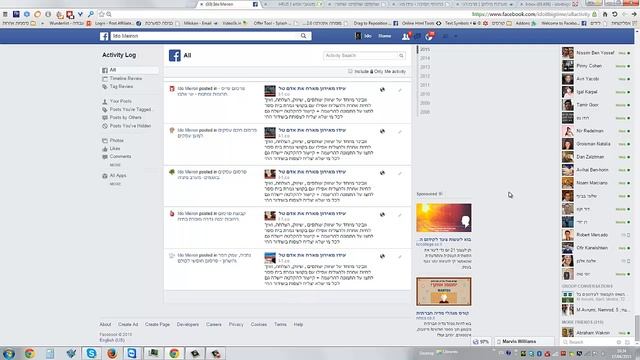This screenshot has width=640, height=360.
Task: Expand MORE under Comments in the sidebar
Action: (x=115, y=165)
